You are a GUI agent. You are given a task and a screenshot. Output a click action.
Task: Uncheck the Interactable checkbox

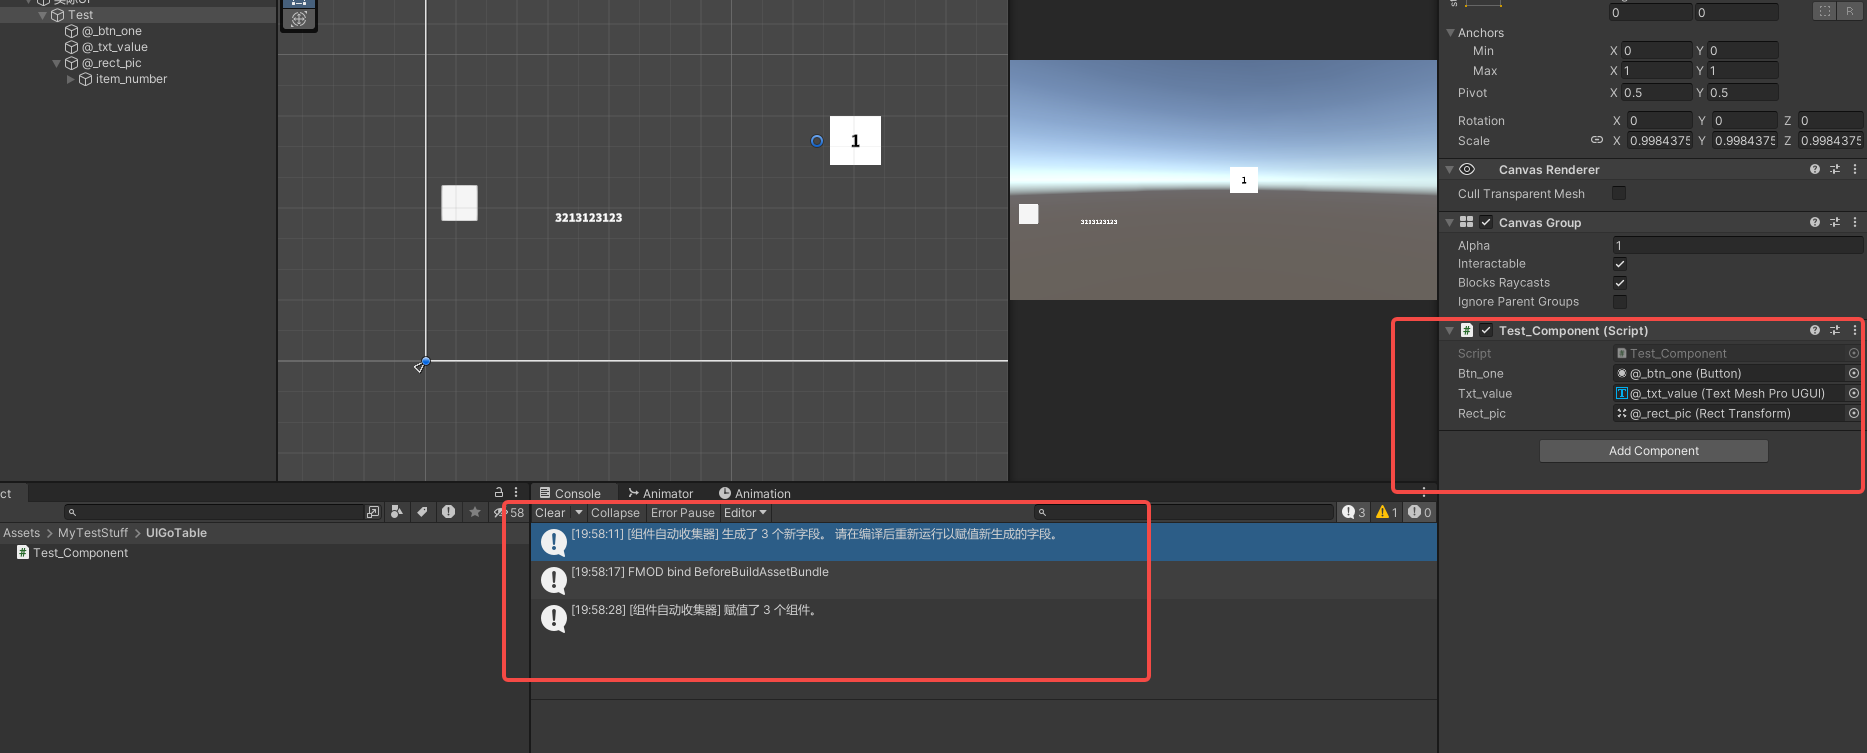[1620, 264]
